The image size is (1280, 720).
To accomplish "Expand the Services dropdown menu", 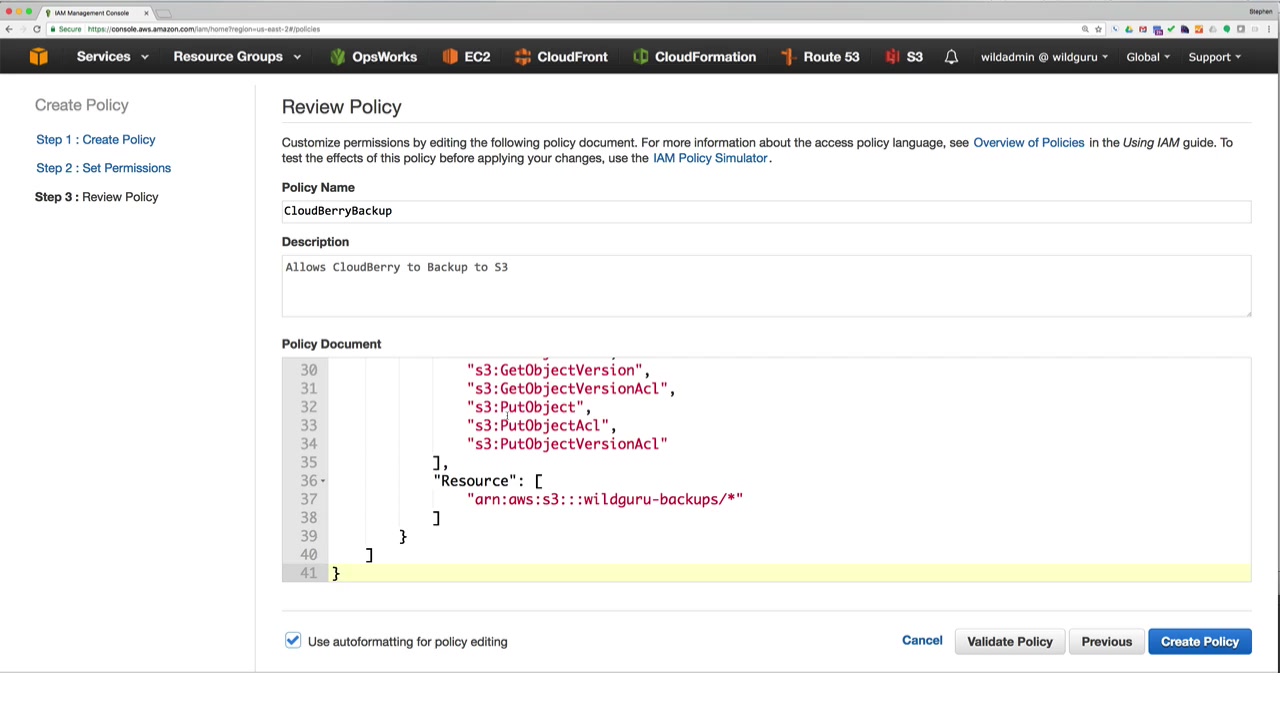I will click(x=112, y=57).
